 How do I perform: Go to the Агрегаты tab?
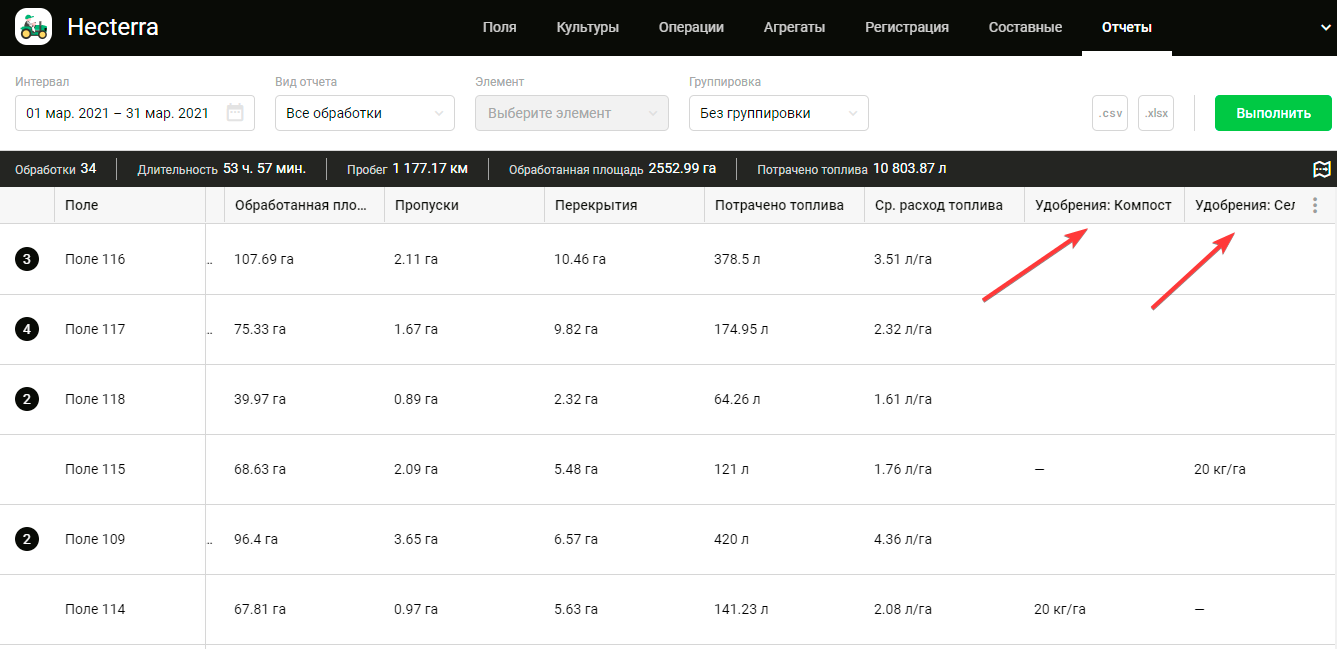(x=794, y=28)
